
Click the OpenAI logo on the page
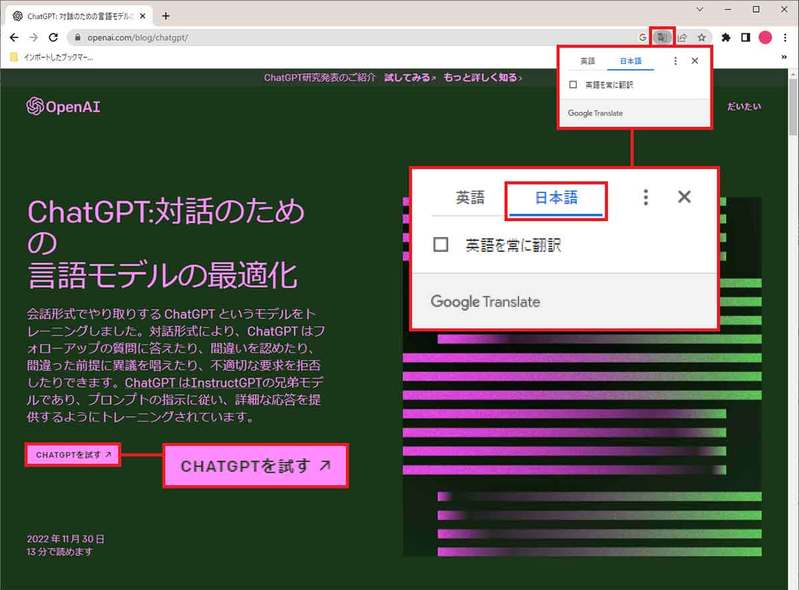tap(63, 106)
